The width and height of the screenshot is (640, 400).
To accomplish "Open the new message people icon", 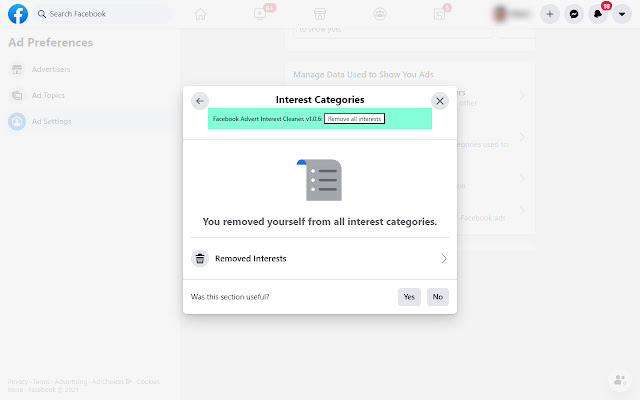I will (x=620, y=380).
